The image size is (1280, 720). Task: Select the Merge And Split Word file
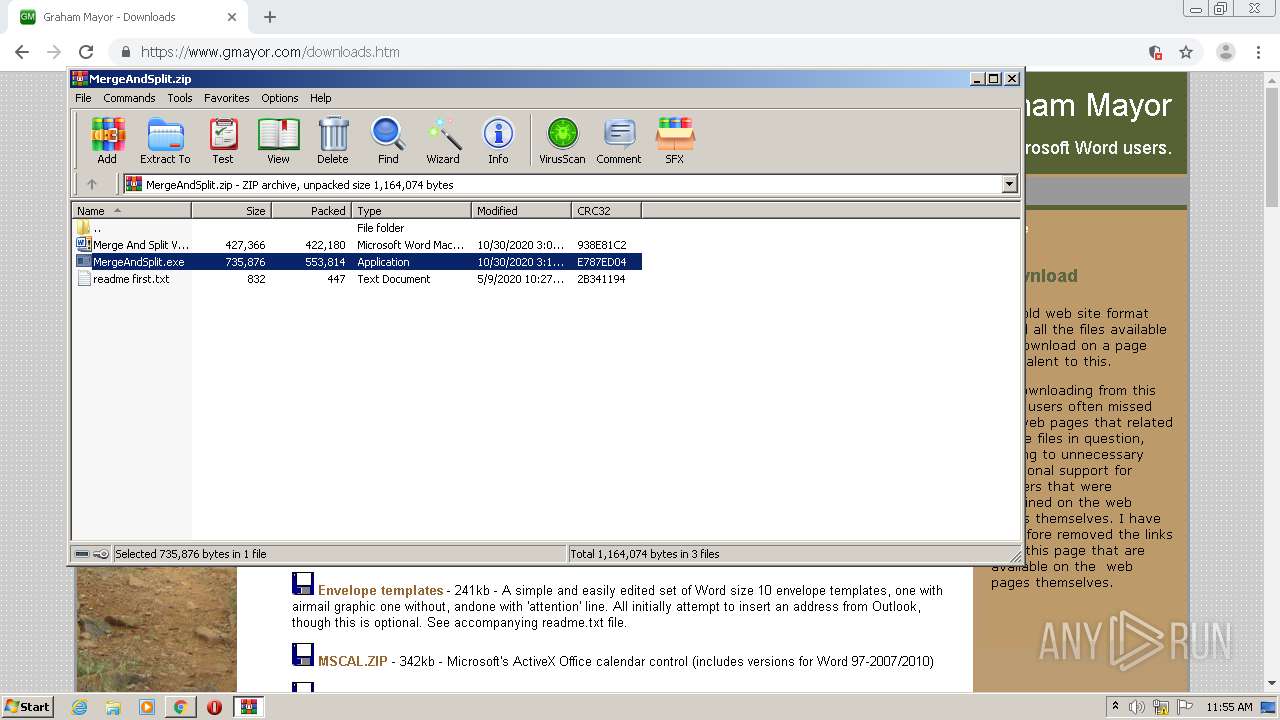point(357,245)
